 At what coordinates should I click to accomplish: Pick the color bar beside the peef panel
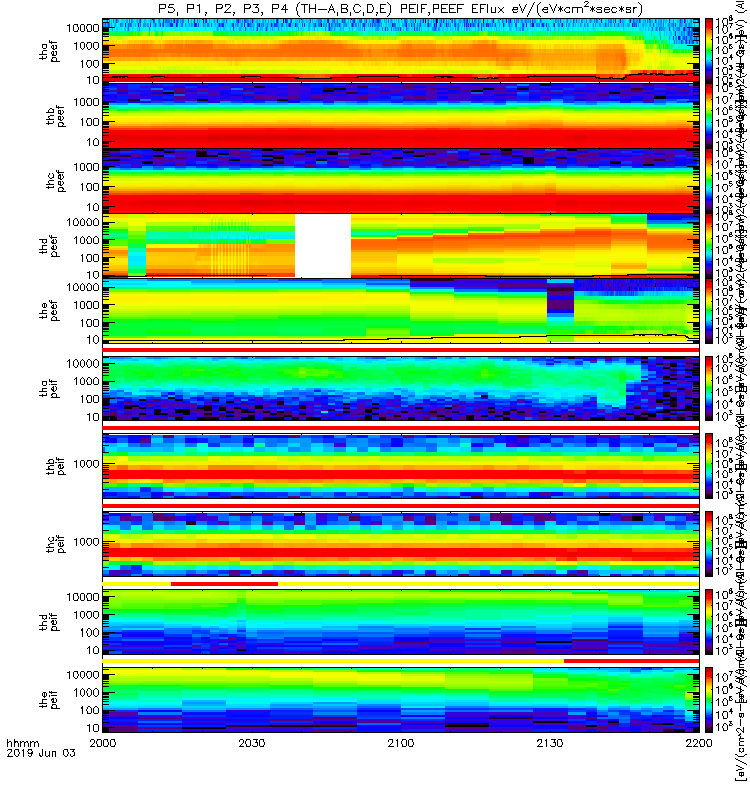(709, 311)
